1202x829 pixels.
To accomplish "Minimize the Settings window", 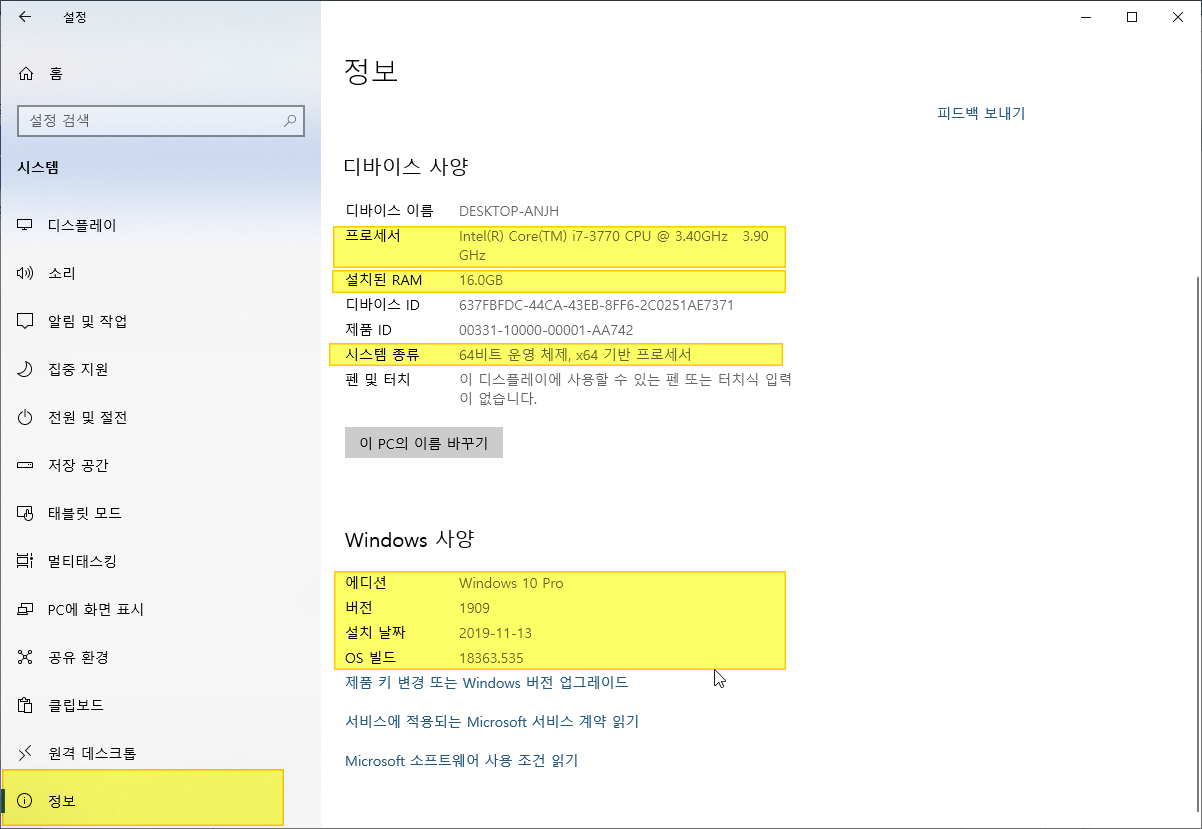I will (x=1086, y=16).
